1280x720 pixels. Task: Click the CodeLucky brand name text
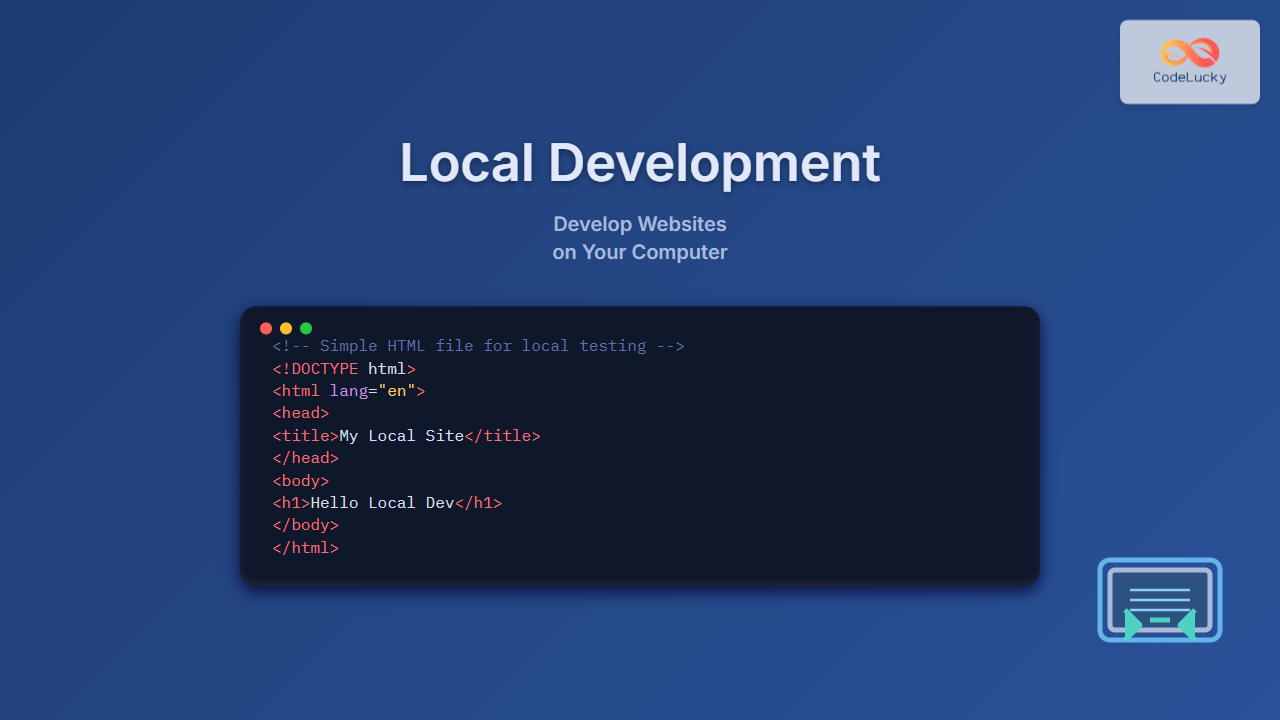[1189, 78]
